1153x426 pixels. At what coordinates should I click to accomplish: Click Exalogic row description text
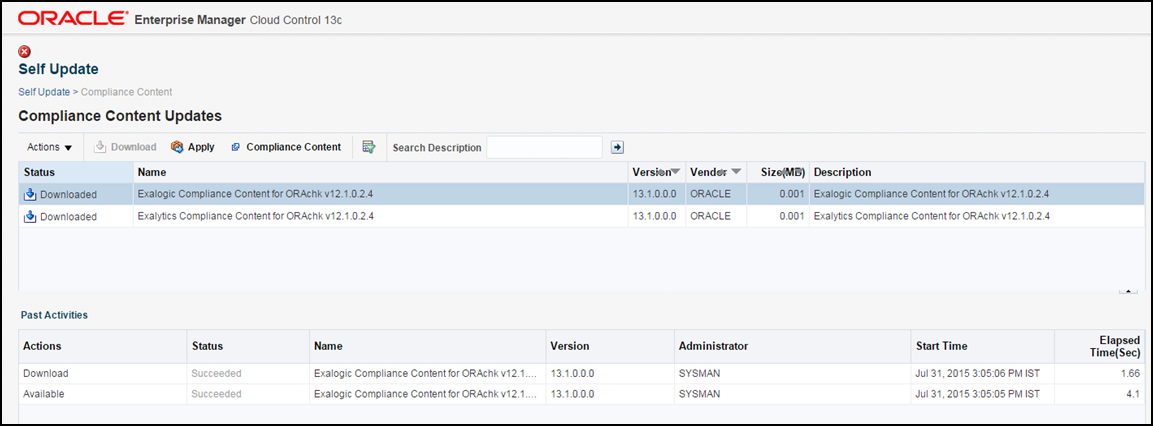click(x=931, y=194)
